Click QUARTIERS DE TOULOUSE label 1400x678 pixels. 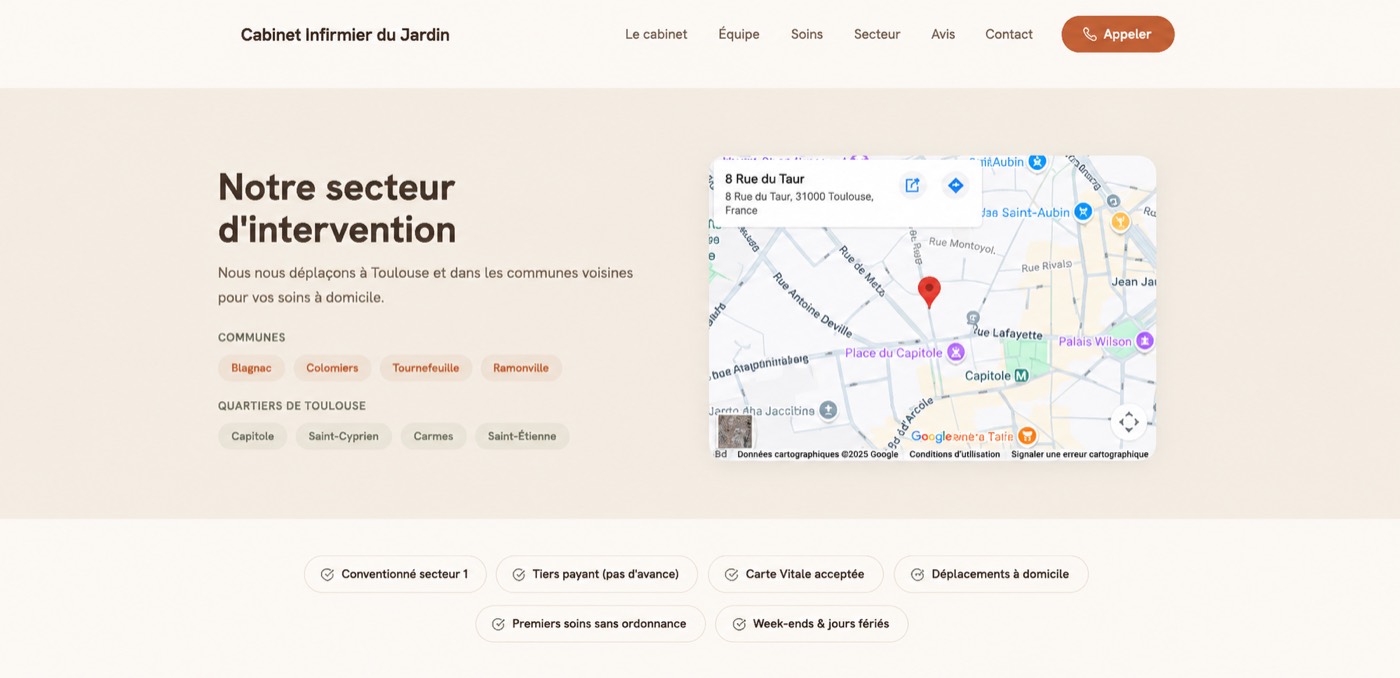tap(292, 406)
